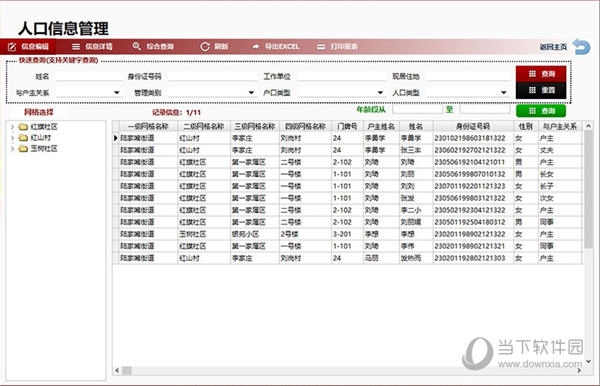
Task: Click the 刷新 refresh toolbar item
Action: tap(214, 47)
